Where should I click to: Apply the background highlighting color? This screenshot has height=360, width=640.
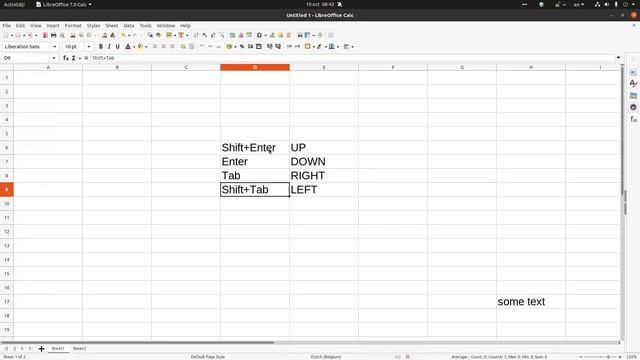pos(140,47)
